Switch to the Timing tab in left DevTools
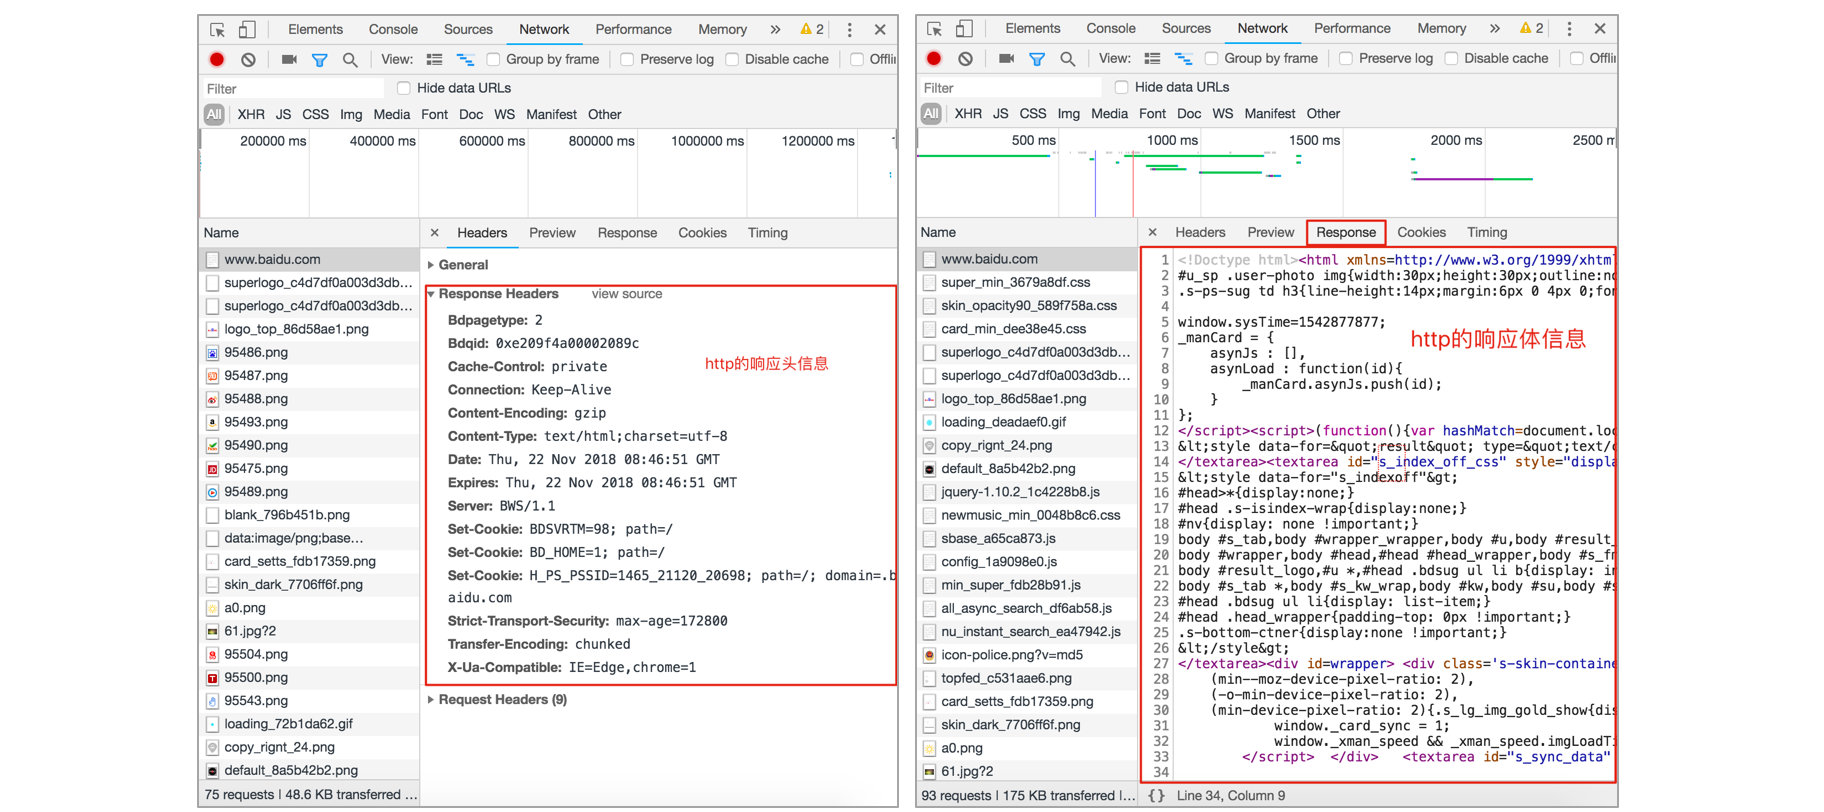 768,233
